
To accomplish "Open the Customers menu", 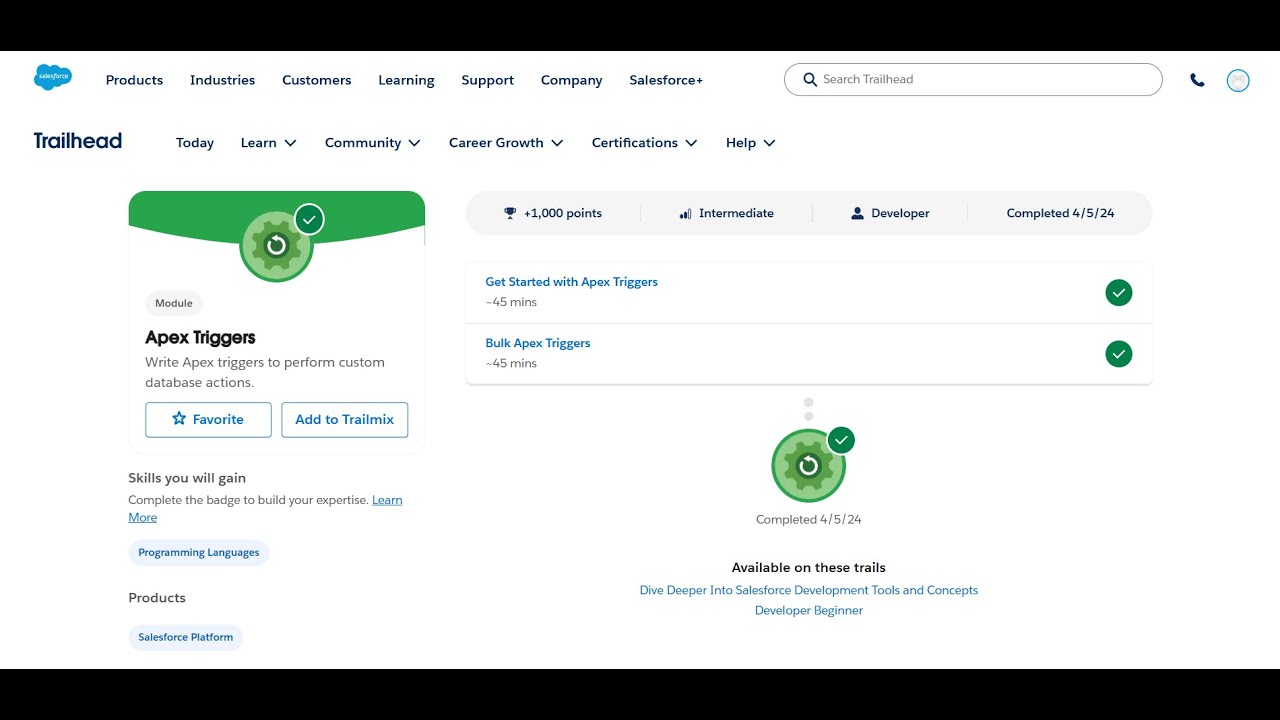I will 316,80.
